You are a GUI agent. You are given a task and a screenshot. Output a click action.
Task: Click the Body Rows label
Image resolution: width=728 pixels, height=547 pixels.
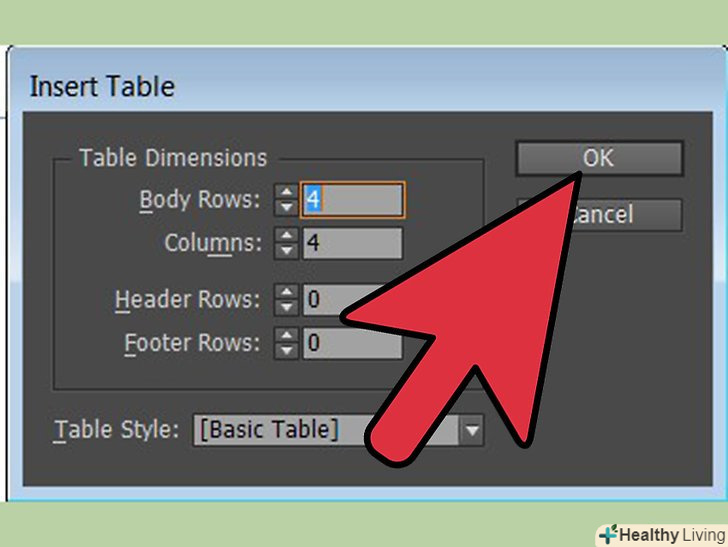tap(200, 201)
